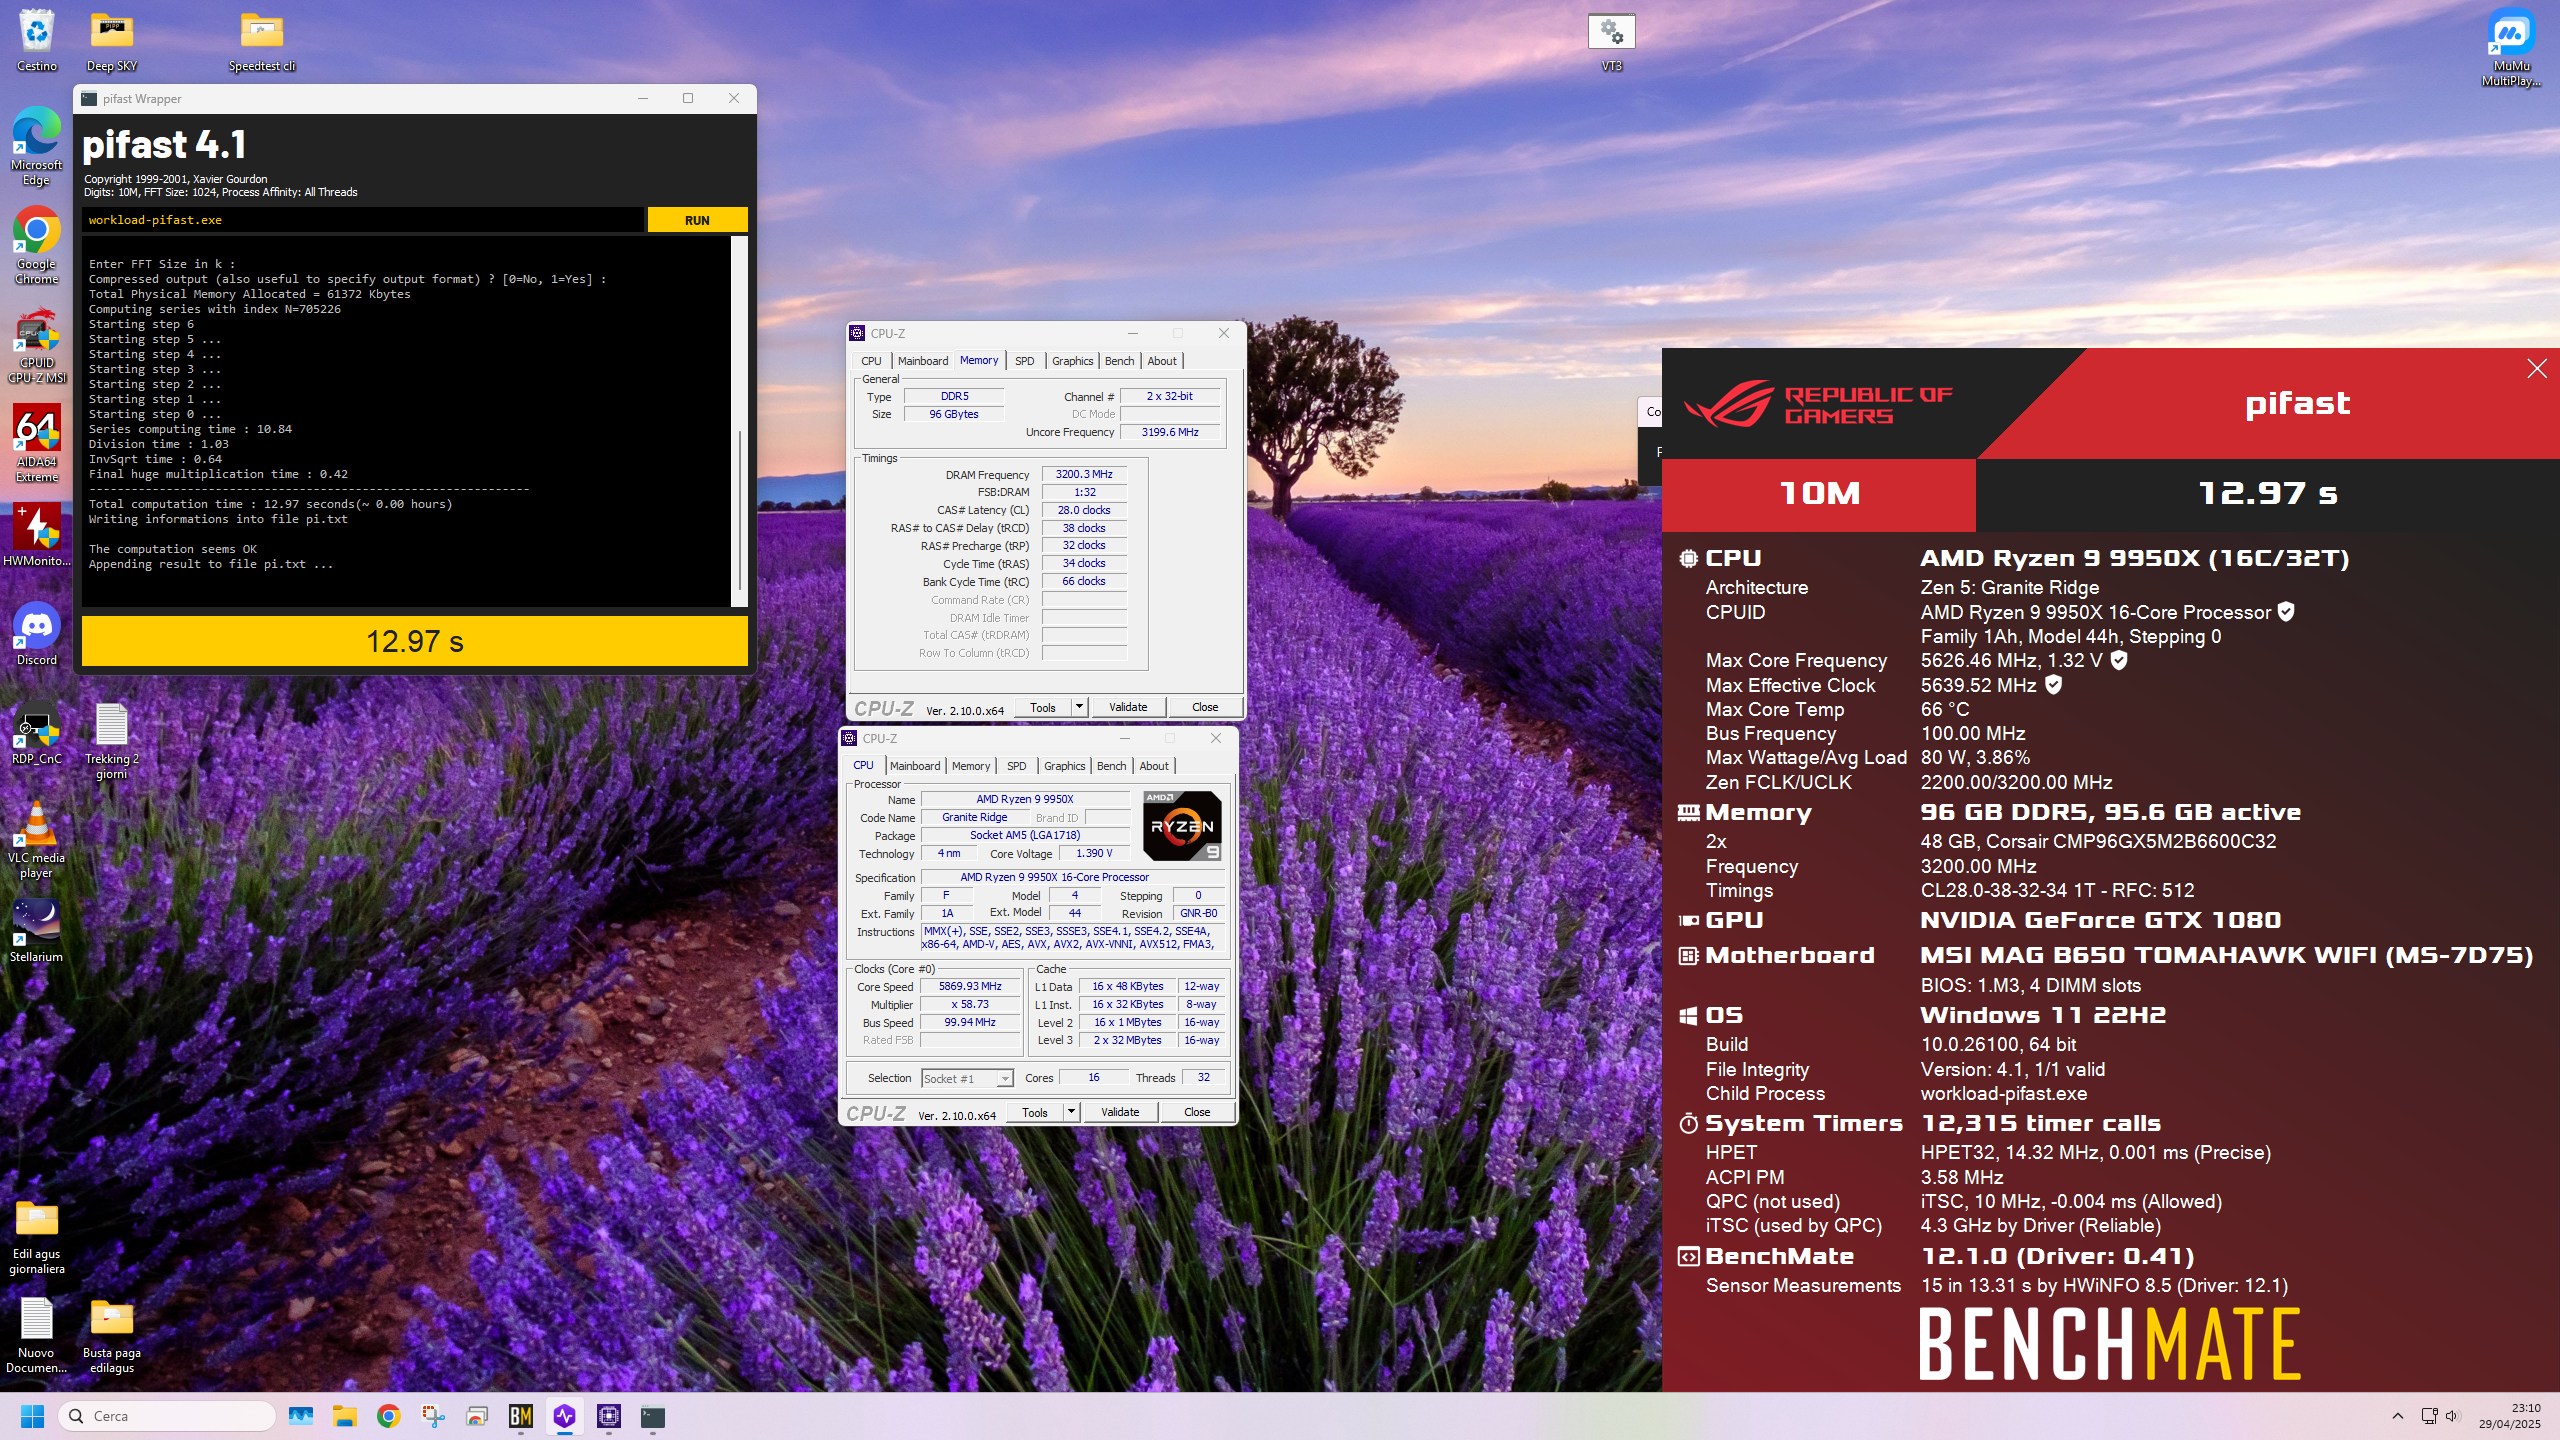Screen dimensions: 2560x1440
Task: Click Validate in upper CPU-Z window
Action: tap(1128, 707)
